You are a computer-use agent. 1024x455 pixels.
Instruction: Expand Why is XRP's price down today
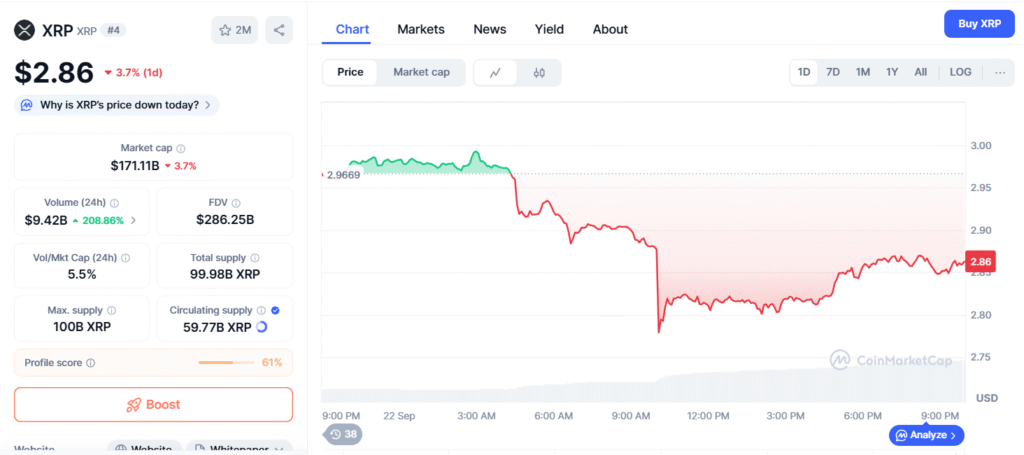coord(118,105)
